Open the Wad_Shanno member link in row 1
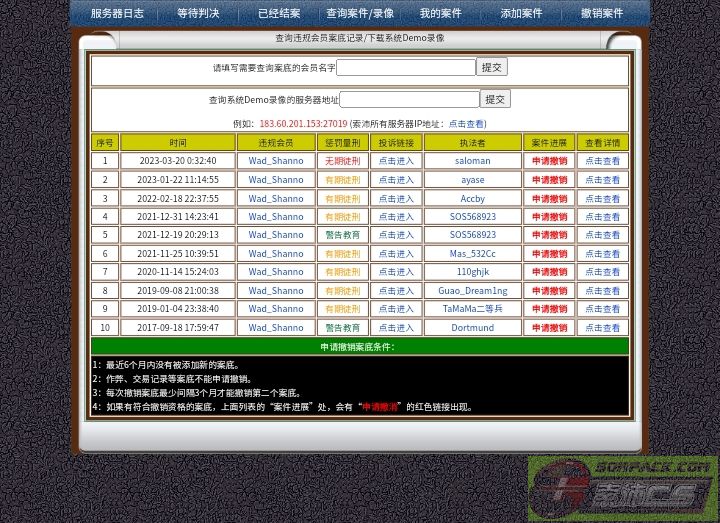 click(x=276, y=161)
